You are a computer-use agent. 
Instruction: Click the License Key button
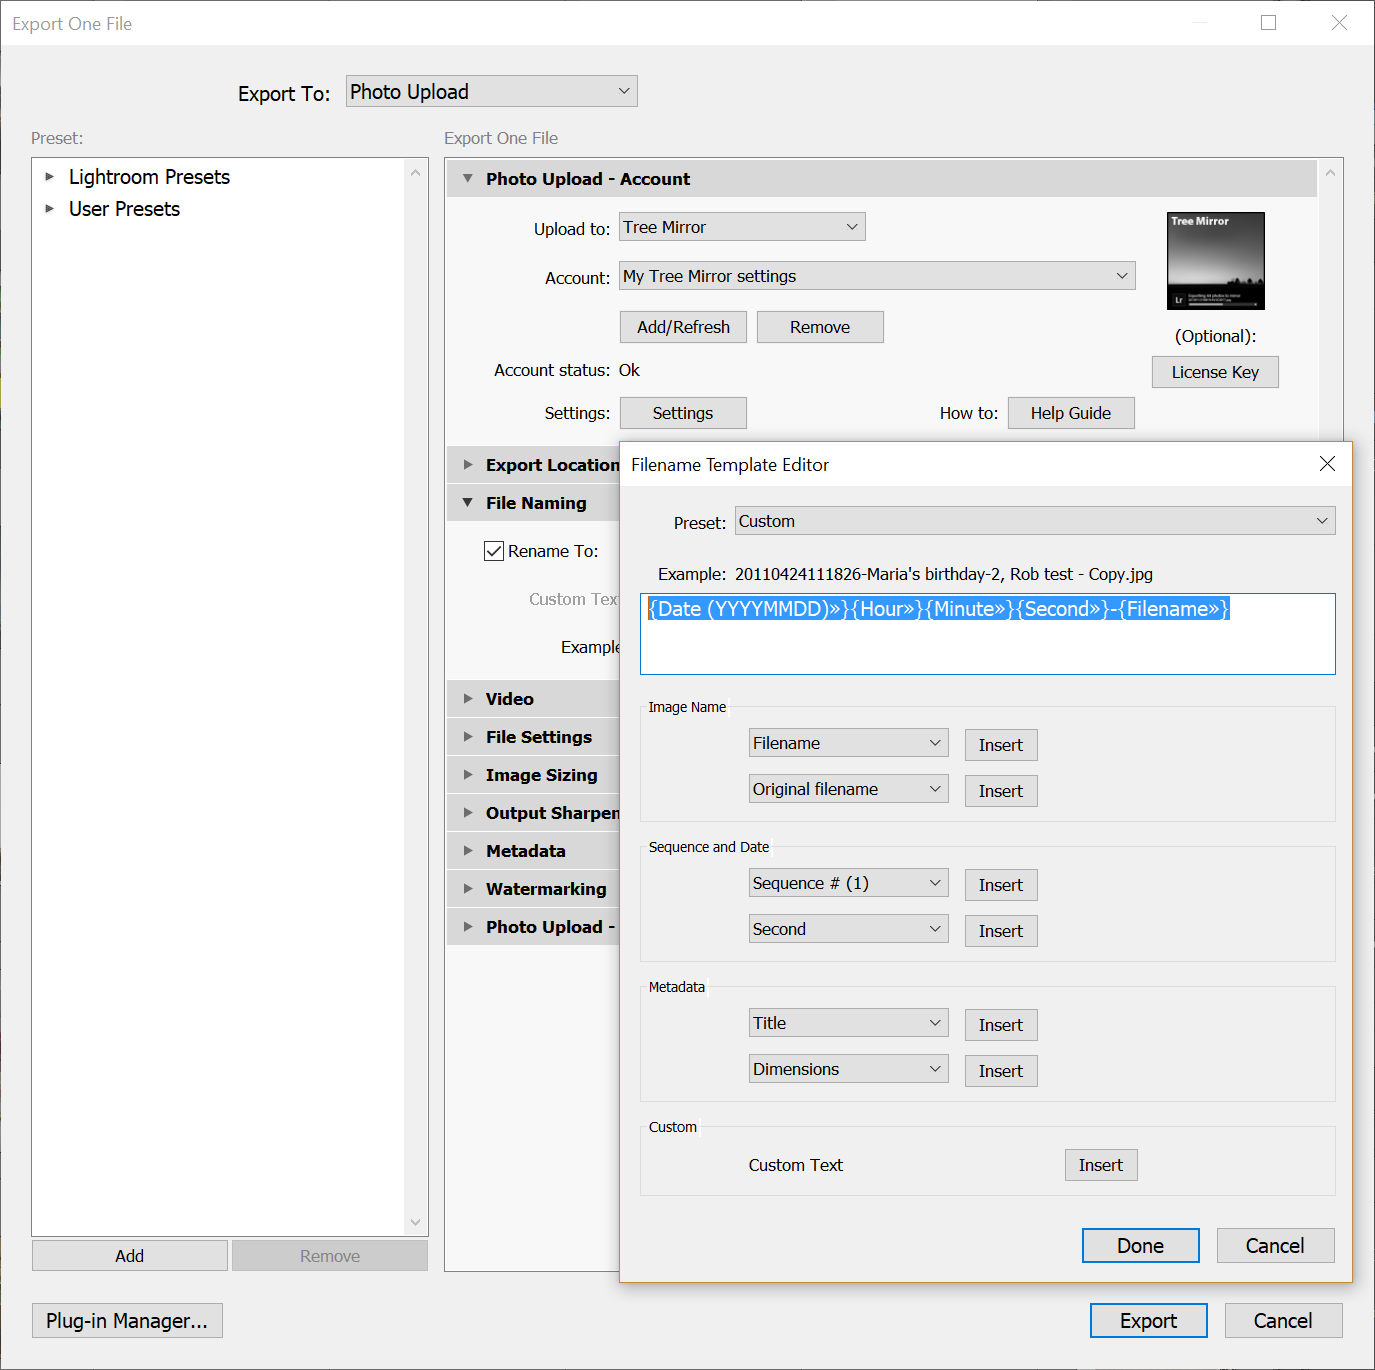click(1214, 372)
